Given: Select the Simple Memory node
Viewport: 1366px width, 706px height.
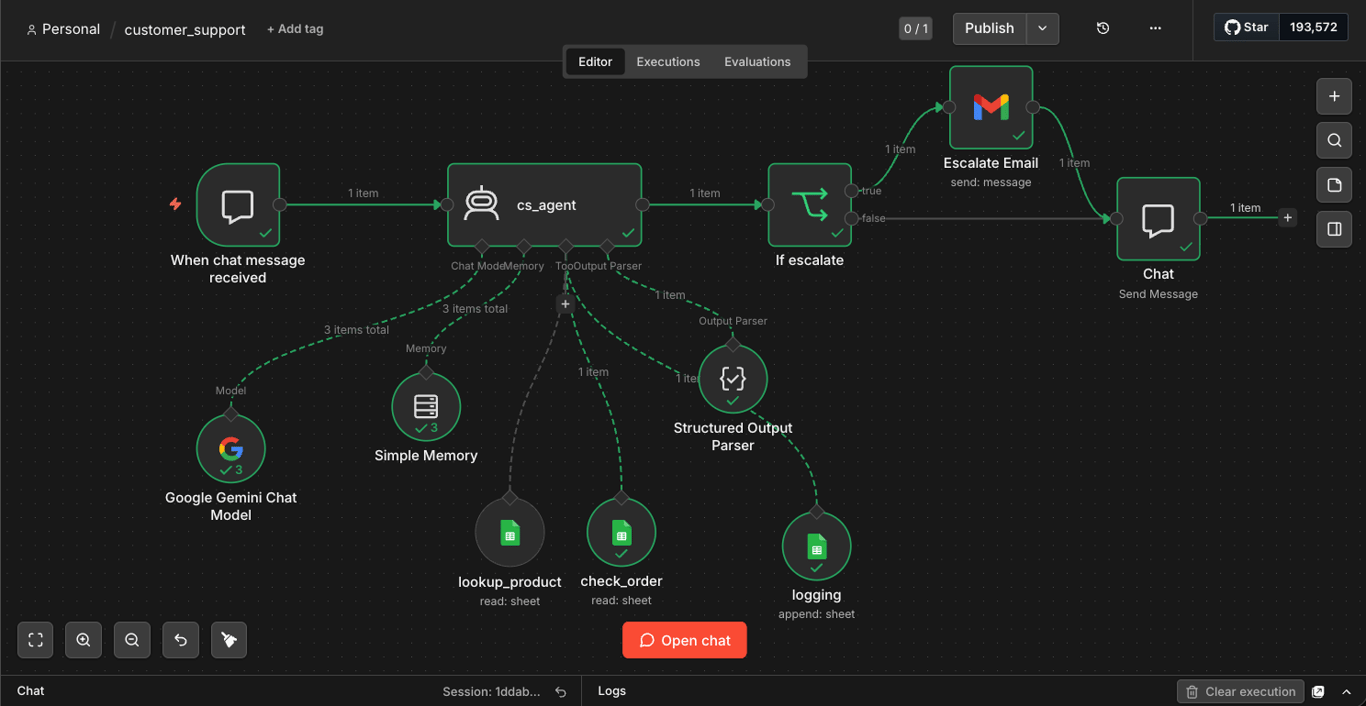Looking at the screenshot, I should pyautogui.click(x=426, y=407).
